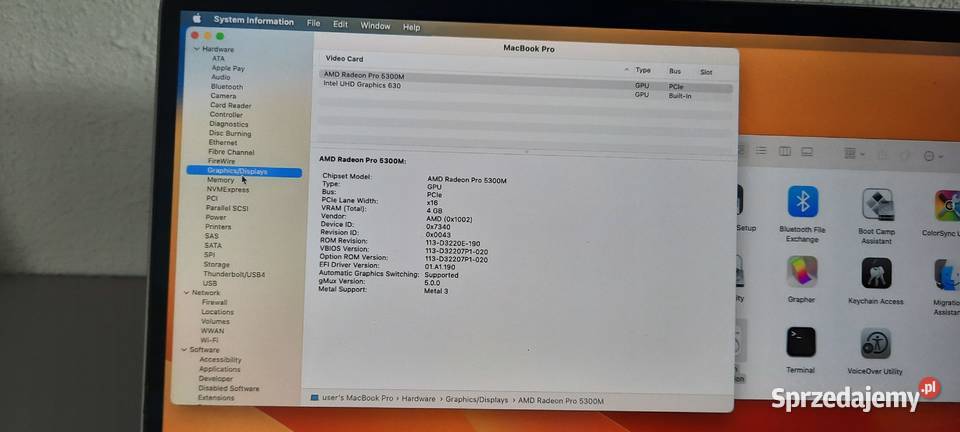The image size is (960, 432).
Task: Select PCI in the sidebar
Action: tap(212, 199)
